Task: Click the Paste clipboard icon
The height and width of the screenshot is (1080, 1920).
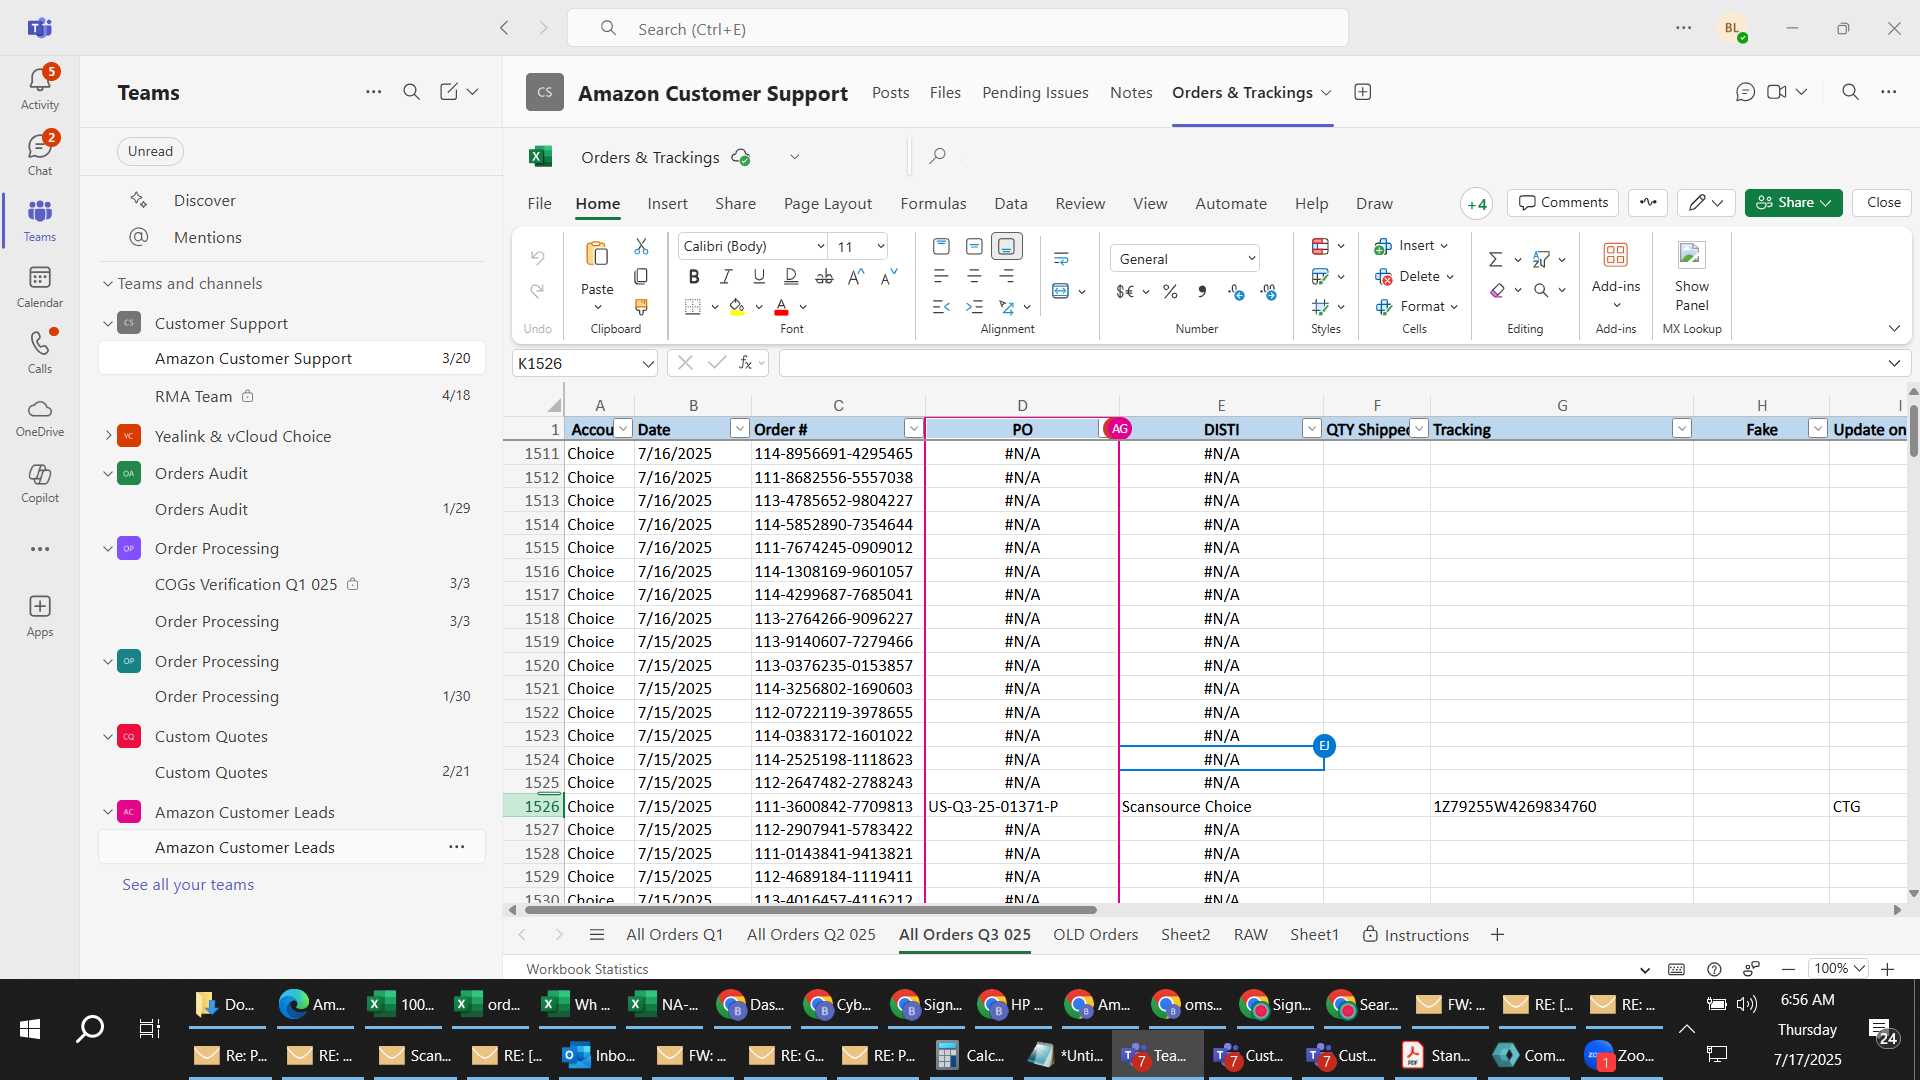Action: click(597, 254)
